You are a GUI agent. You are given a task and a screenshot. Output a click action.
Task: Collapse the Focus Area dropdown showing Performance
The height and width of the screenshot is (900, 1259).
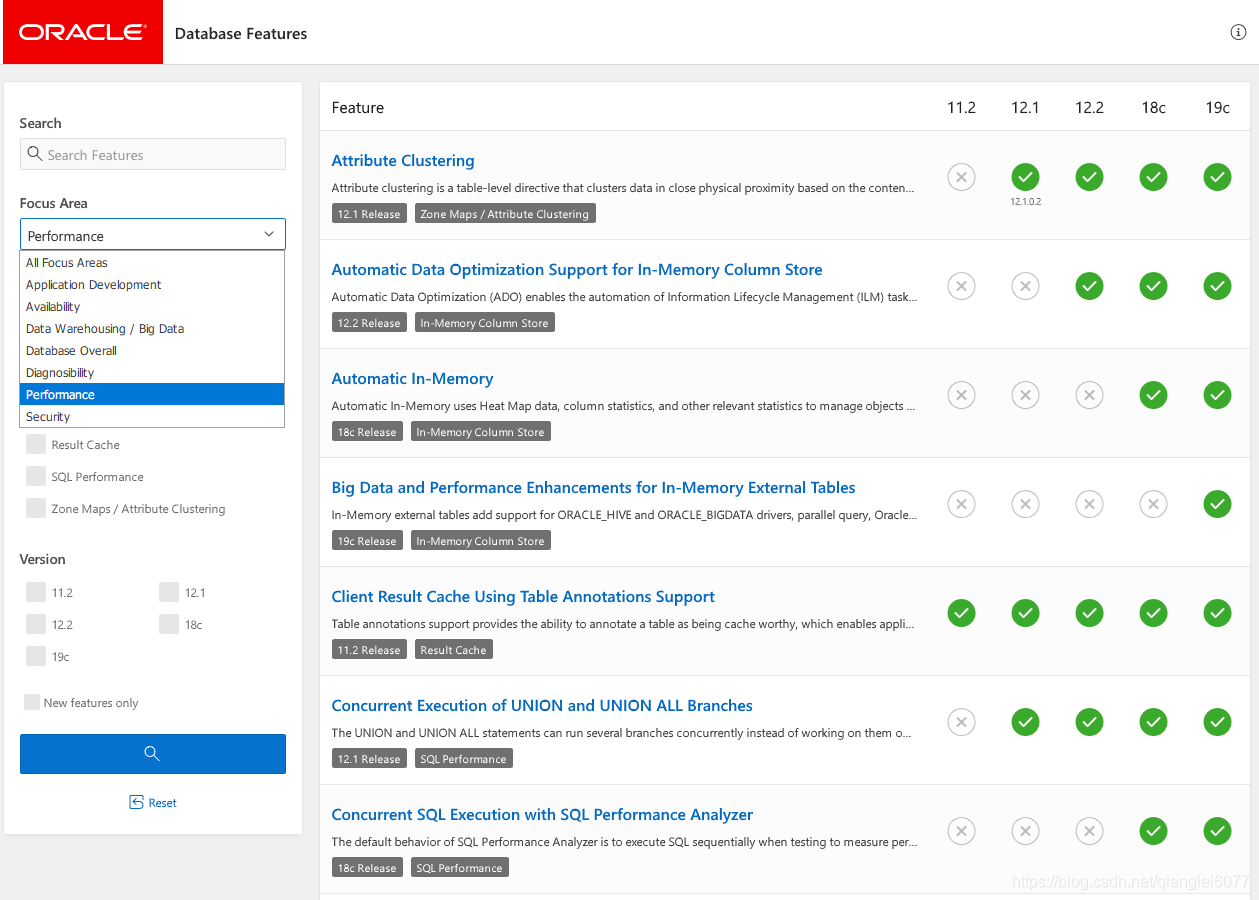pos(152,235)
